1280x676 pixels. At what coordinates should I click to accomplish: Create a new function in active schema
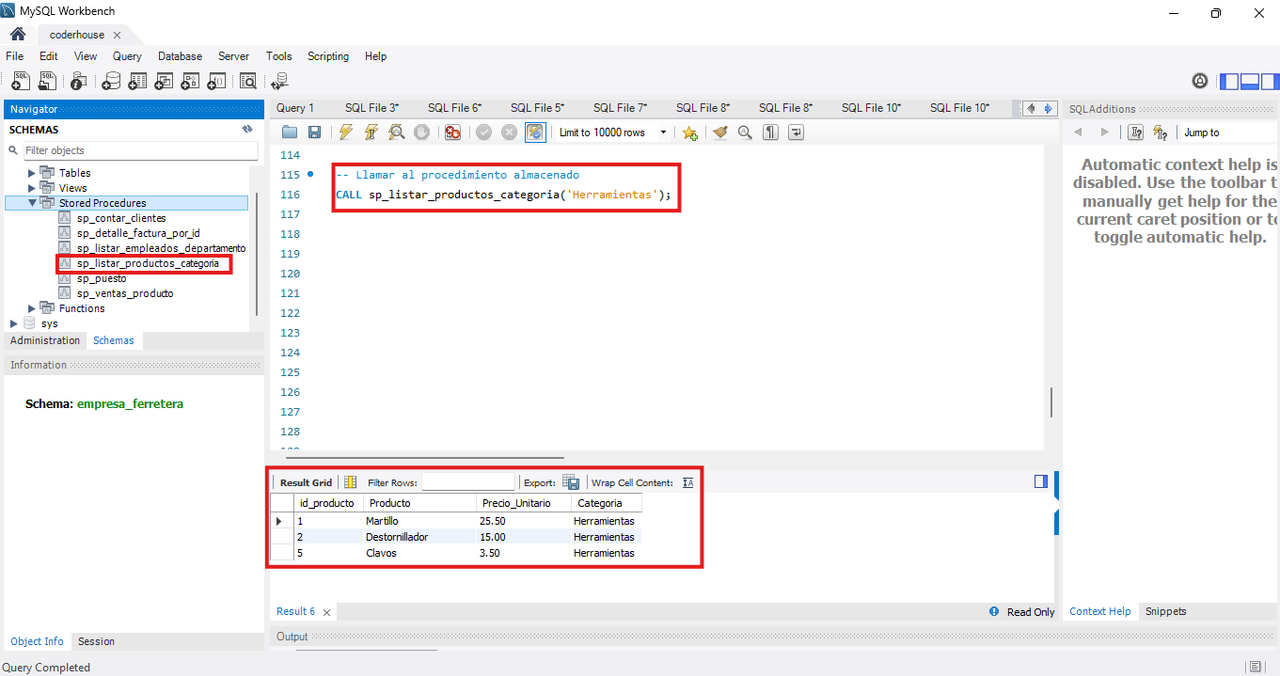click(x=218, y=81)
